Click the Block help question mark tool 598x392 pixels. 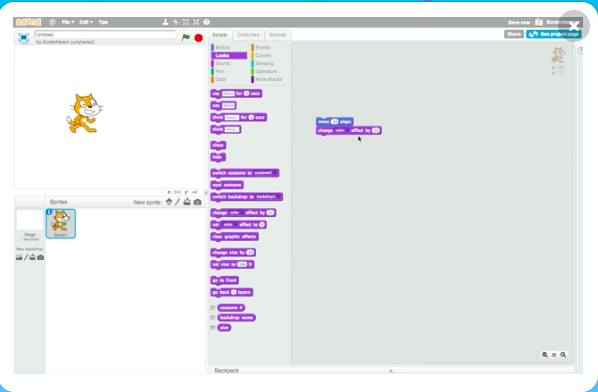pyautogui.click(x=206, y=22)
